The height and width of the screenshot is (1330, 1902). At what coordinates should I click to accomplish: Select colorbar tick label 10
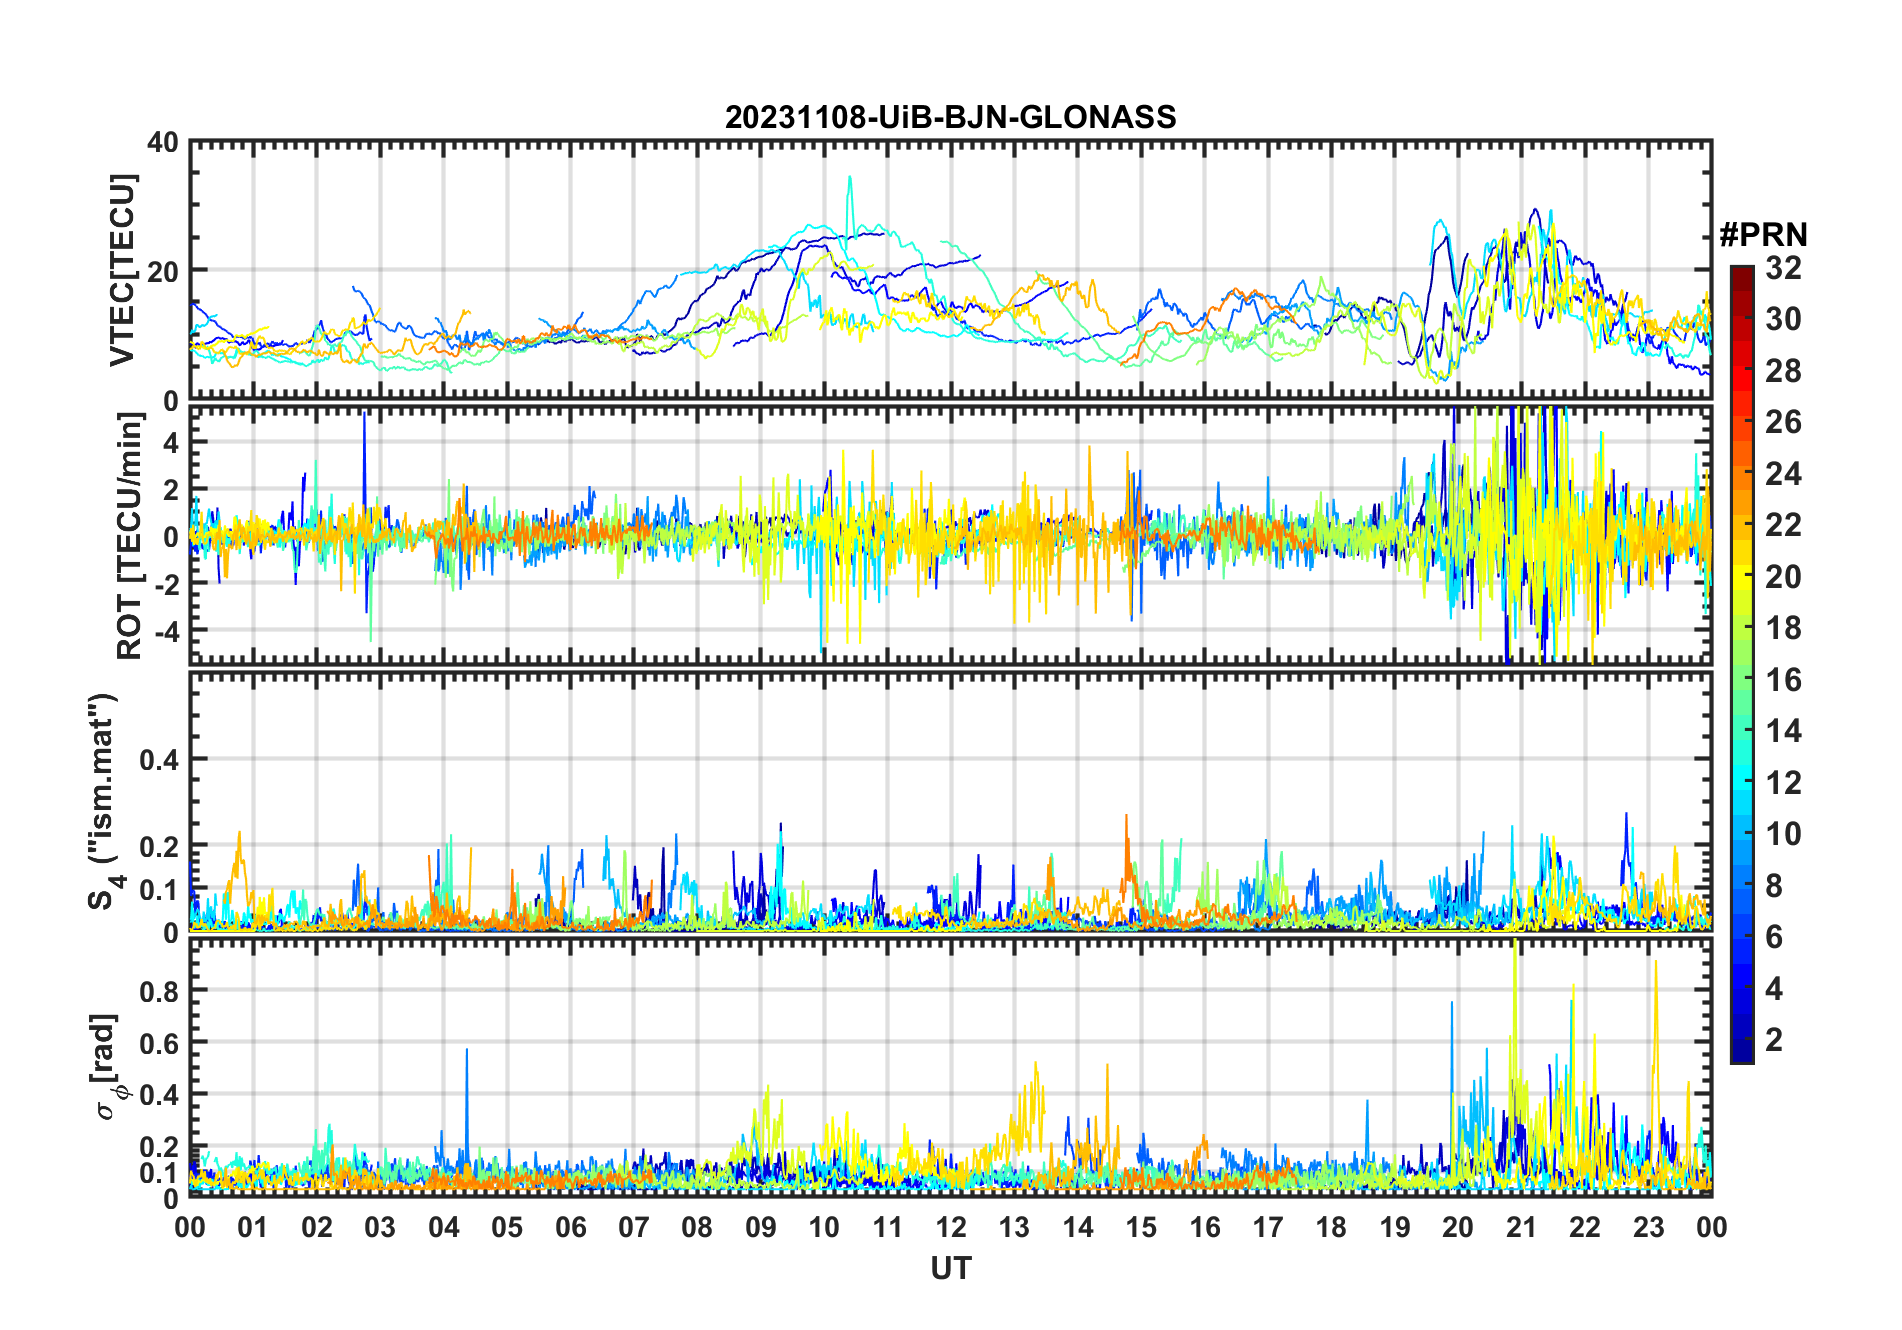[1783, 834]
